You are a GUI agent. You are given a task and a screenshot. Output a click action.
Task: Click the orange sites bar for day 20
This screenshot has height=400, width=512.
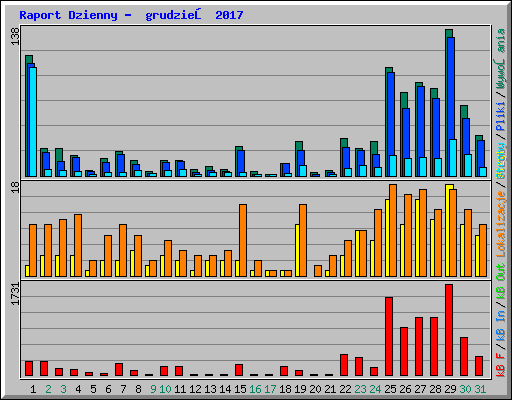318,271
